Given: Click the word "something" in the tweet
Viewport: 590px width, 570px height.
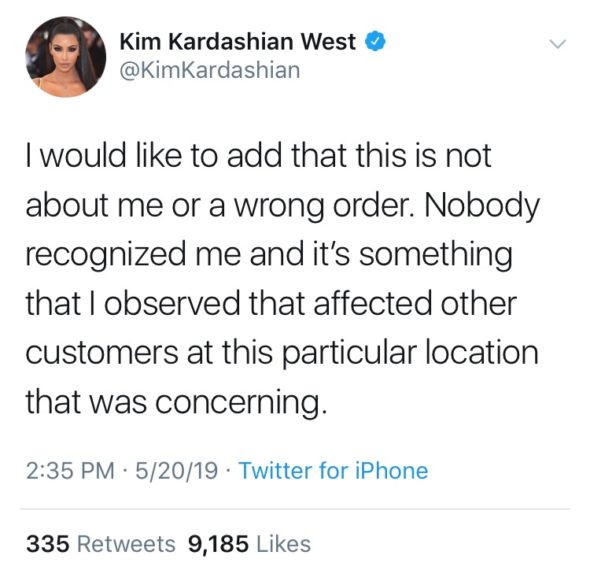Looking at the screenshot, I should pos(436,255).
